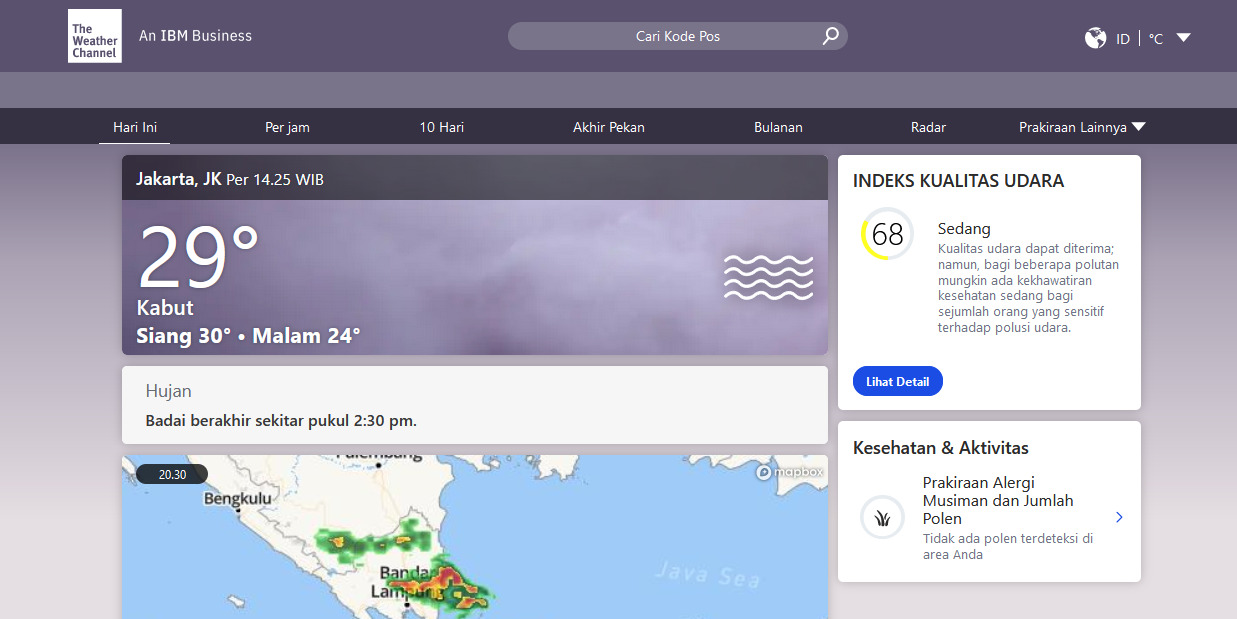This screenshot has width=1237, height=619.
Task: Select the °C temperature unit
Action: 1155,39
